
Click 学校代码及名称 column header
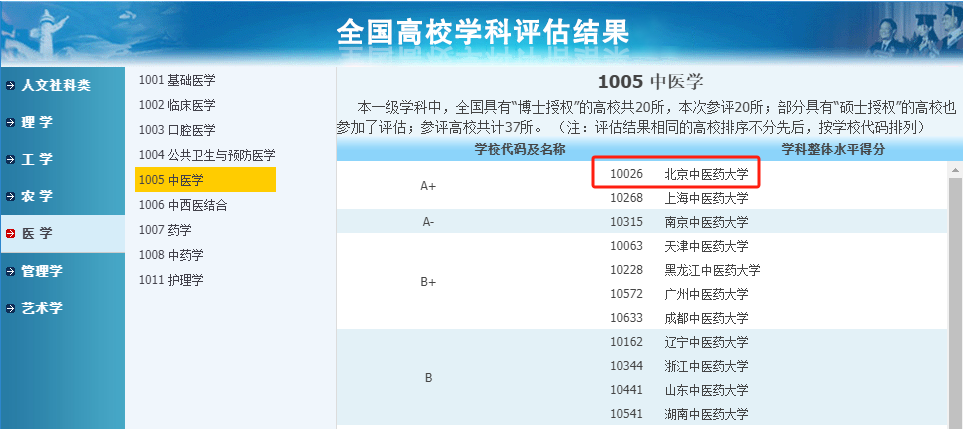520,150
